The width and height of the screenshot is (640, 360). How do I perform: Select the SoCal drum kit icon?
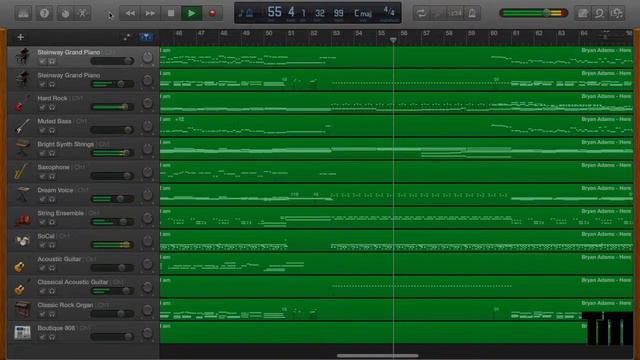pyautogui.click(x=22, y=241)
